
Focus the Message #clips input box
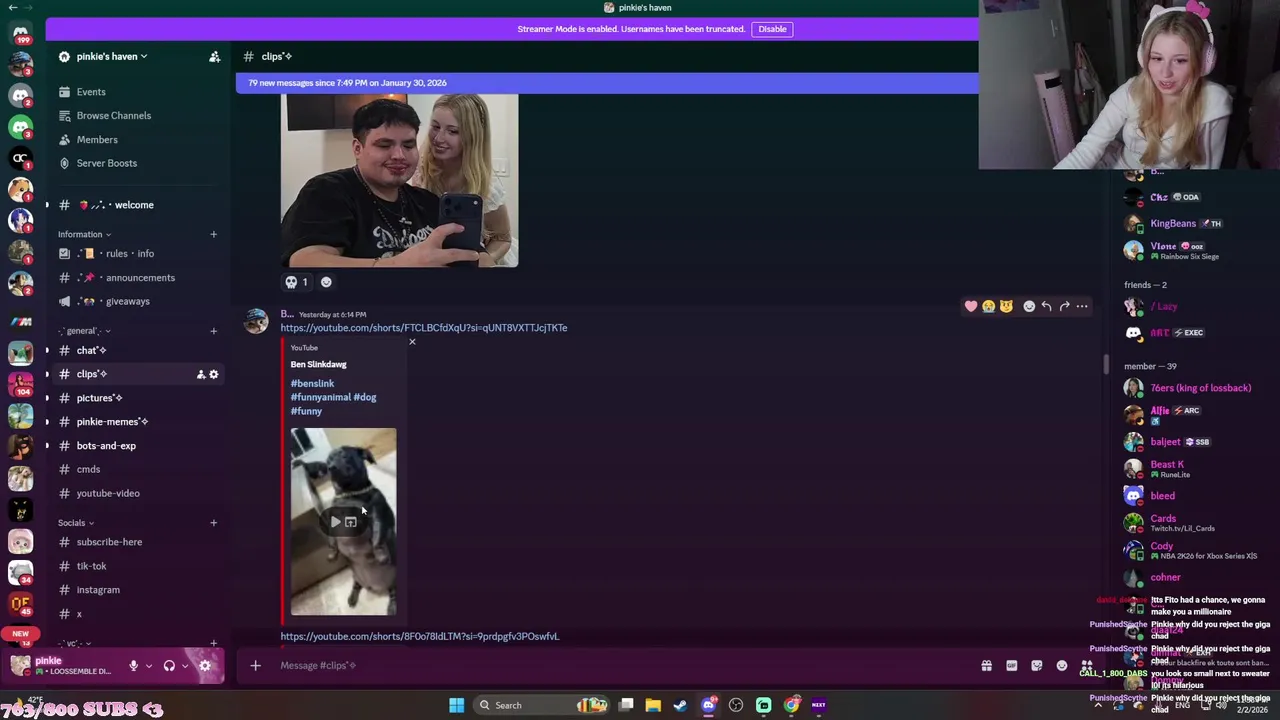coord(620,666)
